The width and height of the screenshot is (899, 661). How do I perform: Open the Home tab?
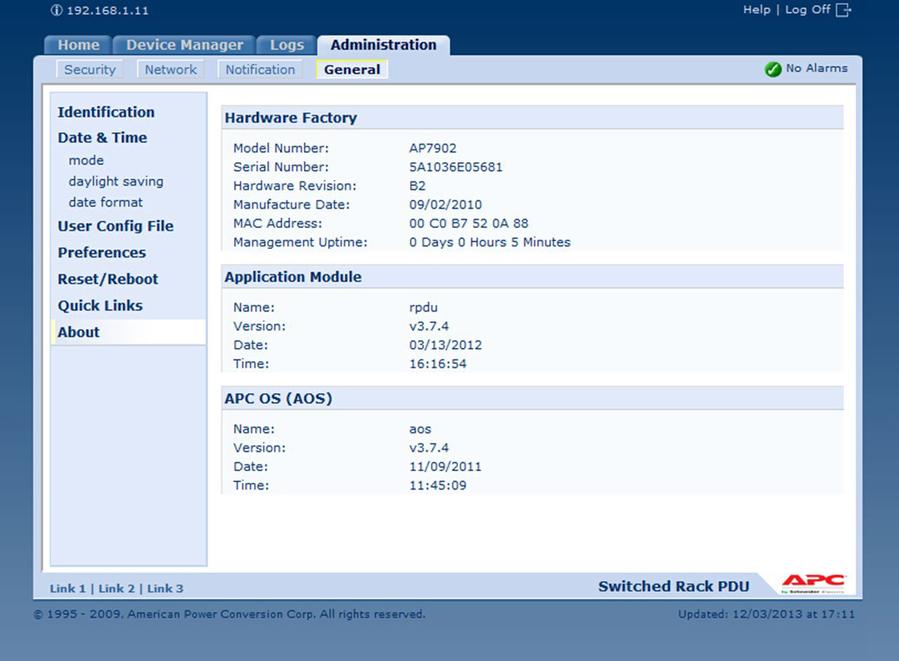78,45
